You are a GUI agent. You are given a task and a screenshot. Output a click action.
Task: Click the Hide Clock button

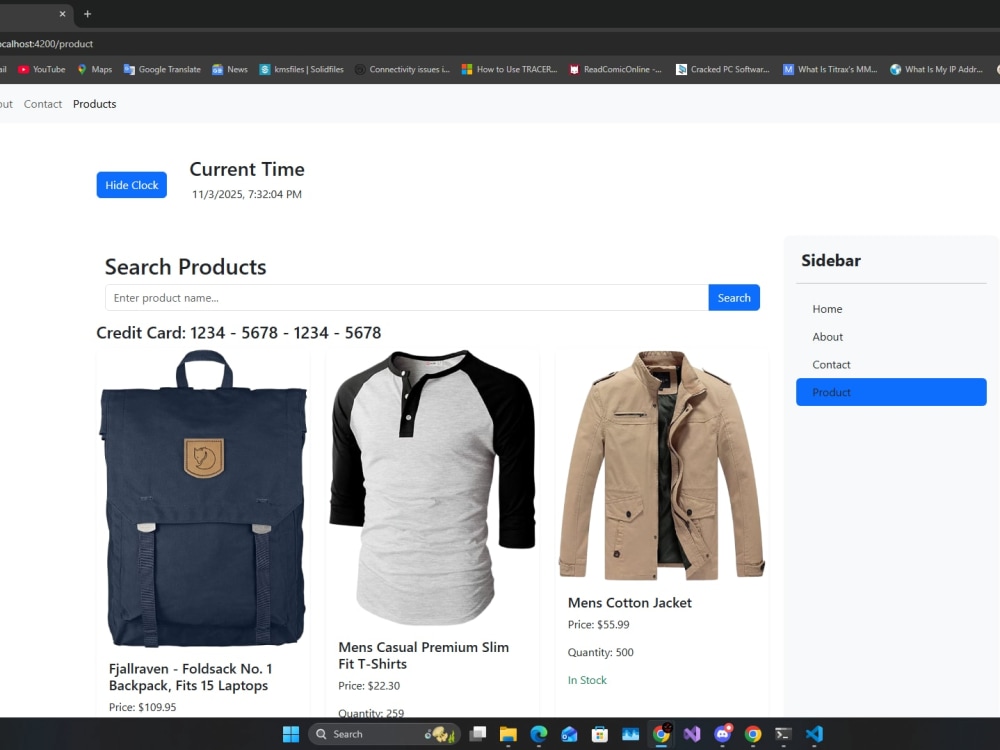[131, 185]
